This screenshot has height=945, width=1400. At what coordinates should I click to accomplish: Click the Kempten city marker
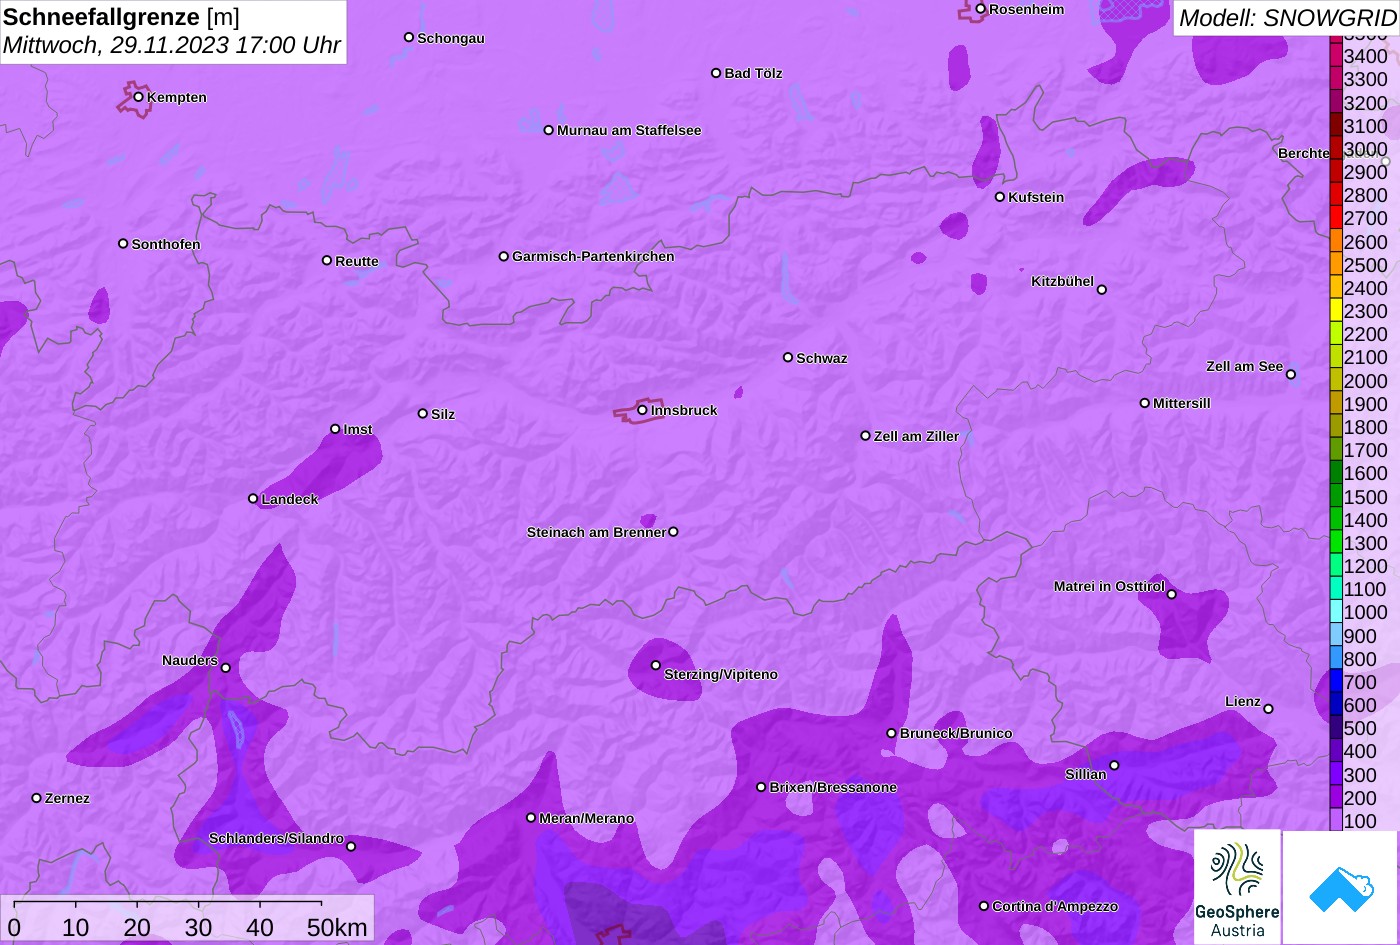(138, 97)
